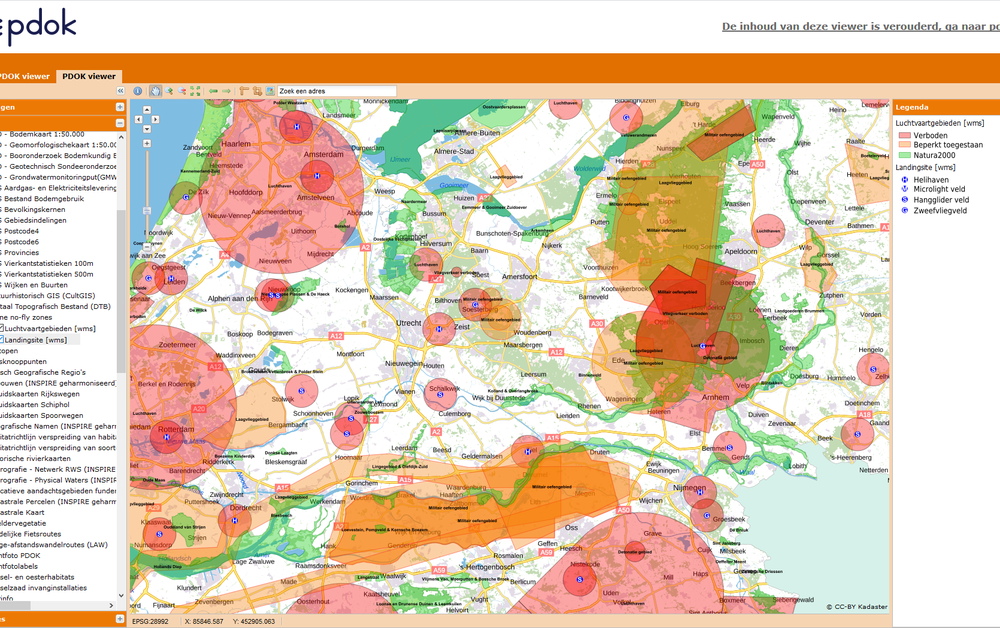Open the Postcode6 layer group
This screenshot has height=628, width=1000.
coord(20,242)
